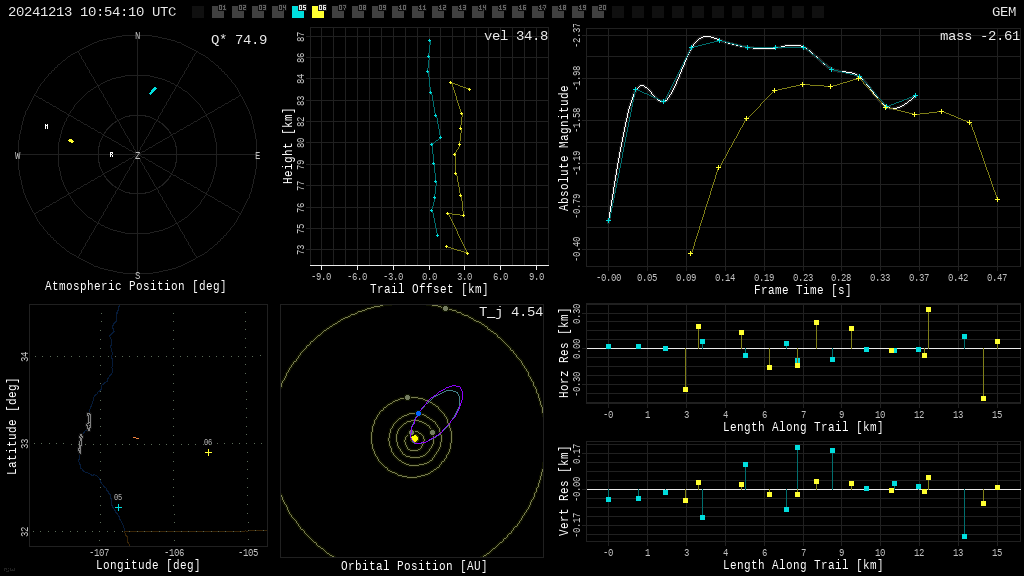
Task: Click the GEM shower label
Action: pos(1003,12)
